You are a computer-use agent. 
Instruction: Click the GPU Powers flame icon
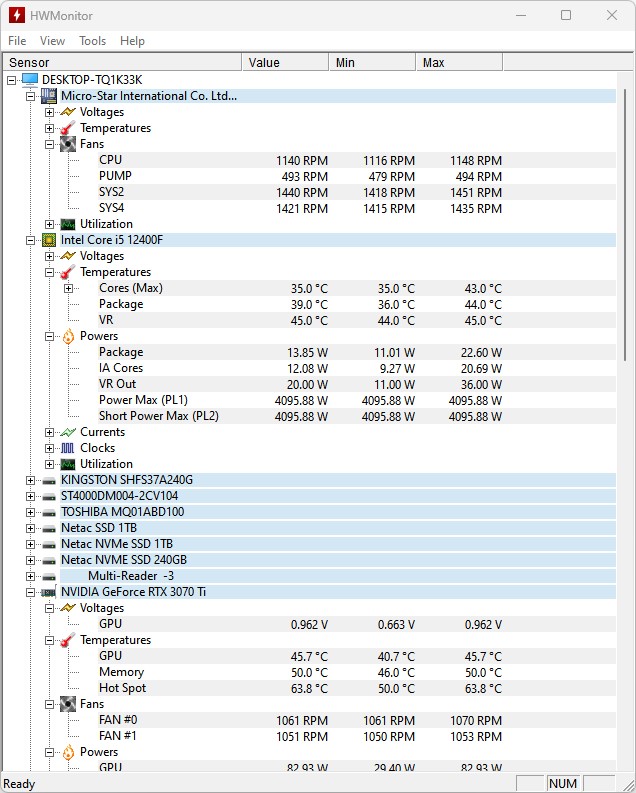pyautogui.click(x=68, y=752)
